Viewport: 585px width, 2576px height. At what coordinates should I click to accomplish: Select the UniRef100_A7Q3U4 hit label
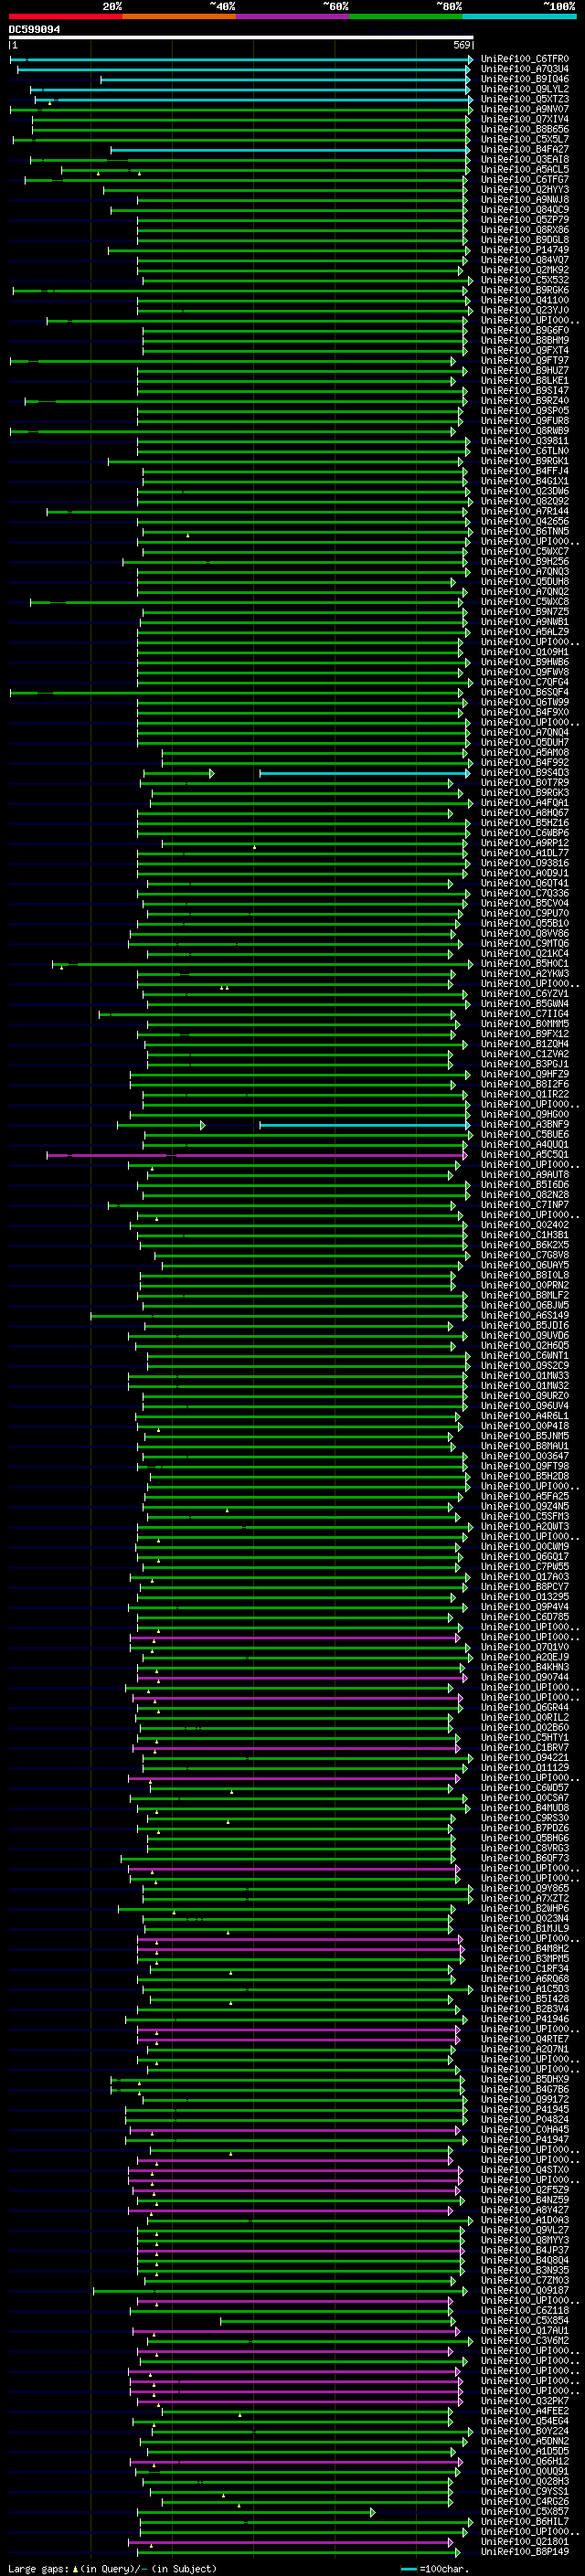tap(524, 69)
